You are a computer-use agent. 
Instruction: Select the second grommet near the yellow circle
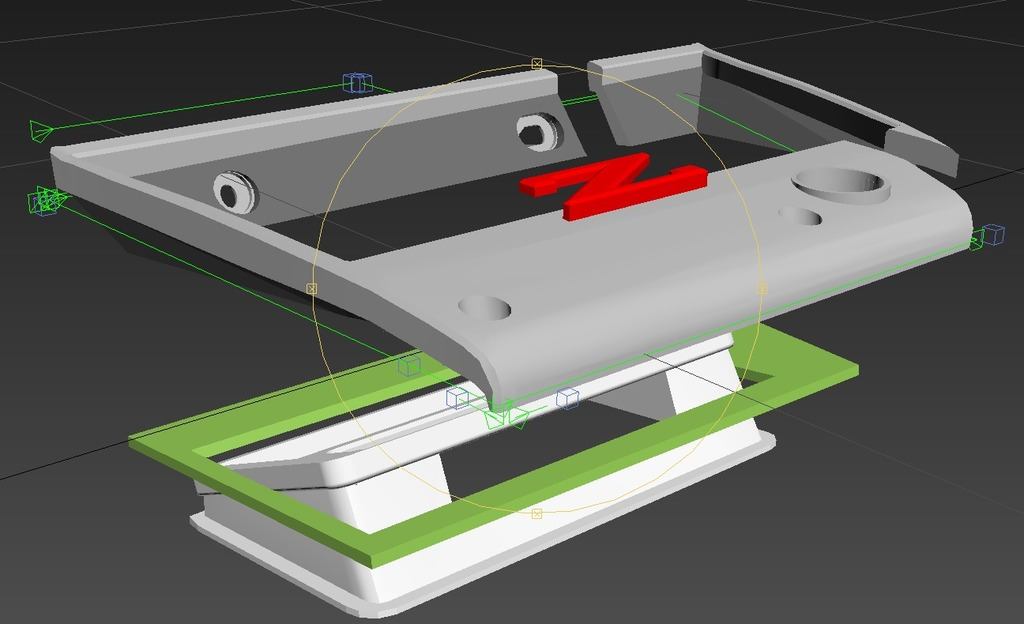tap(537, 130)
